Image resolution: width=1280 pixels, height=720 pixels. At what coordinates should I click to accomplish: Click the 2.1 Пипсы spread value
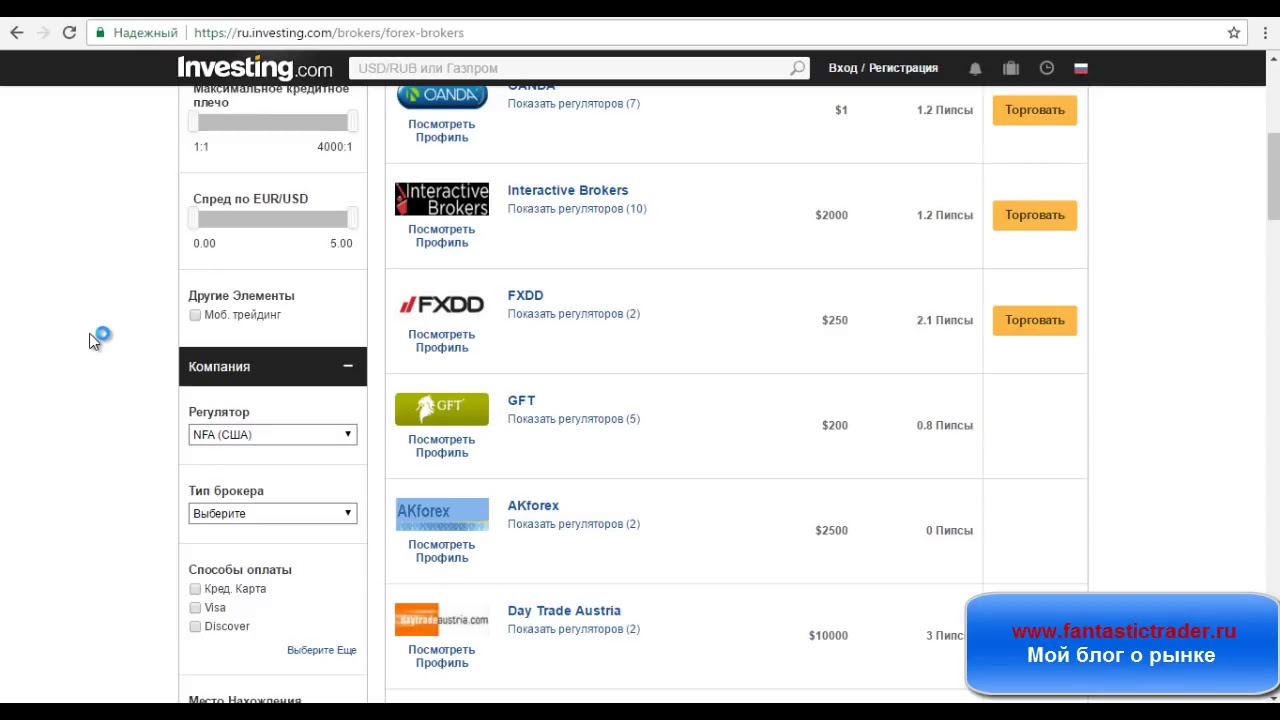pyautogui.click(x=945, y=320)
